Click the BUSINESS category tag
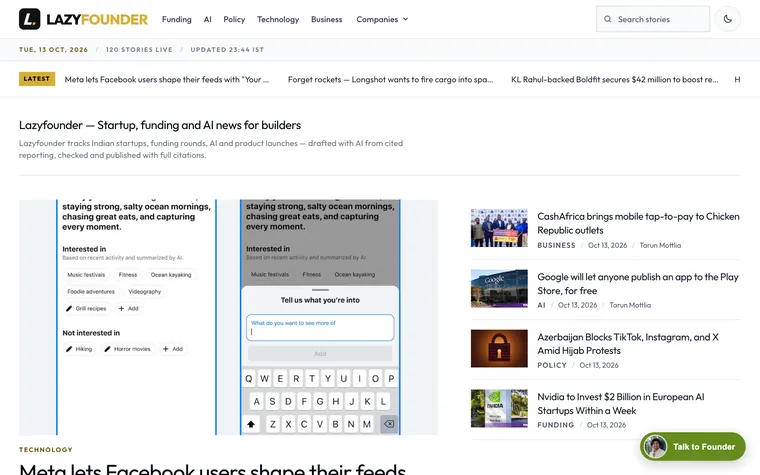This screenshot has height=475, width=760. (556, 245)
